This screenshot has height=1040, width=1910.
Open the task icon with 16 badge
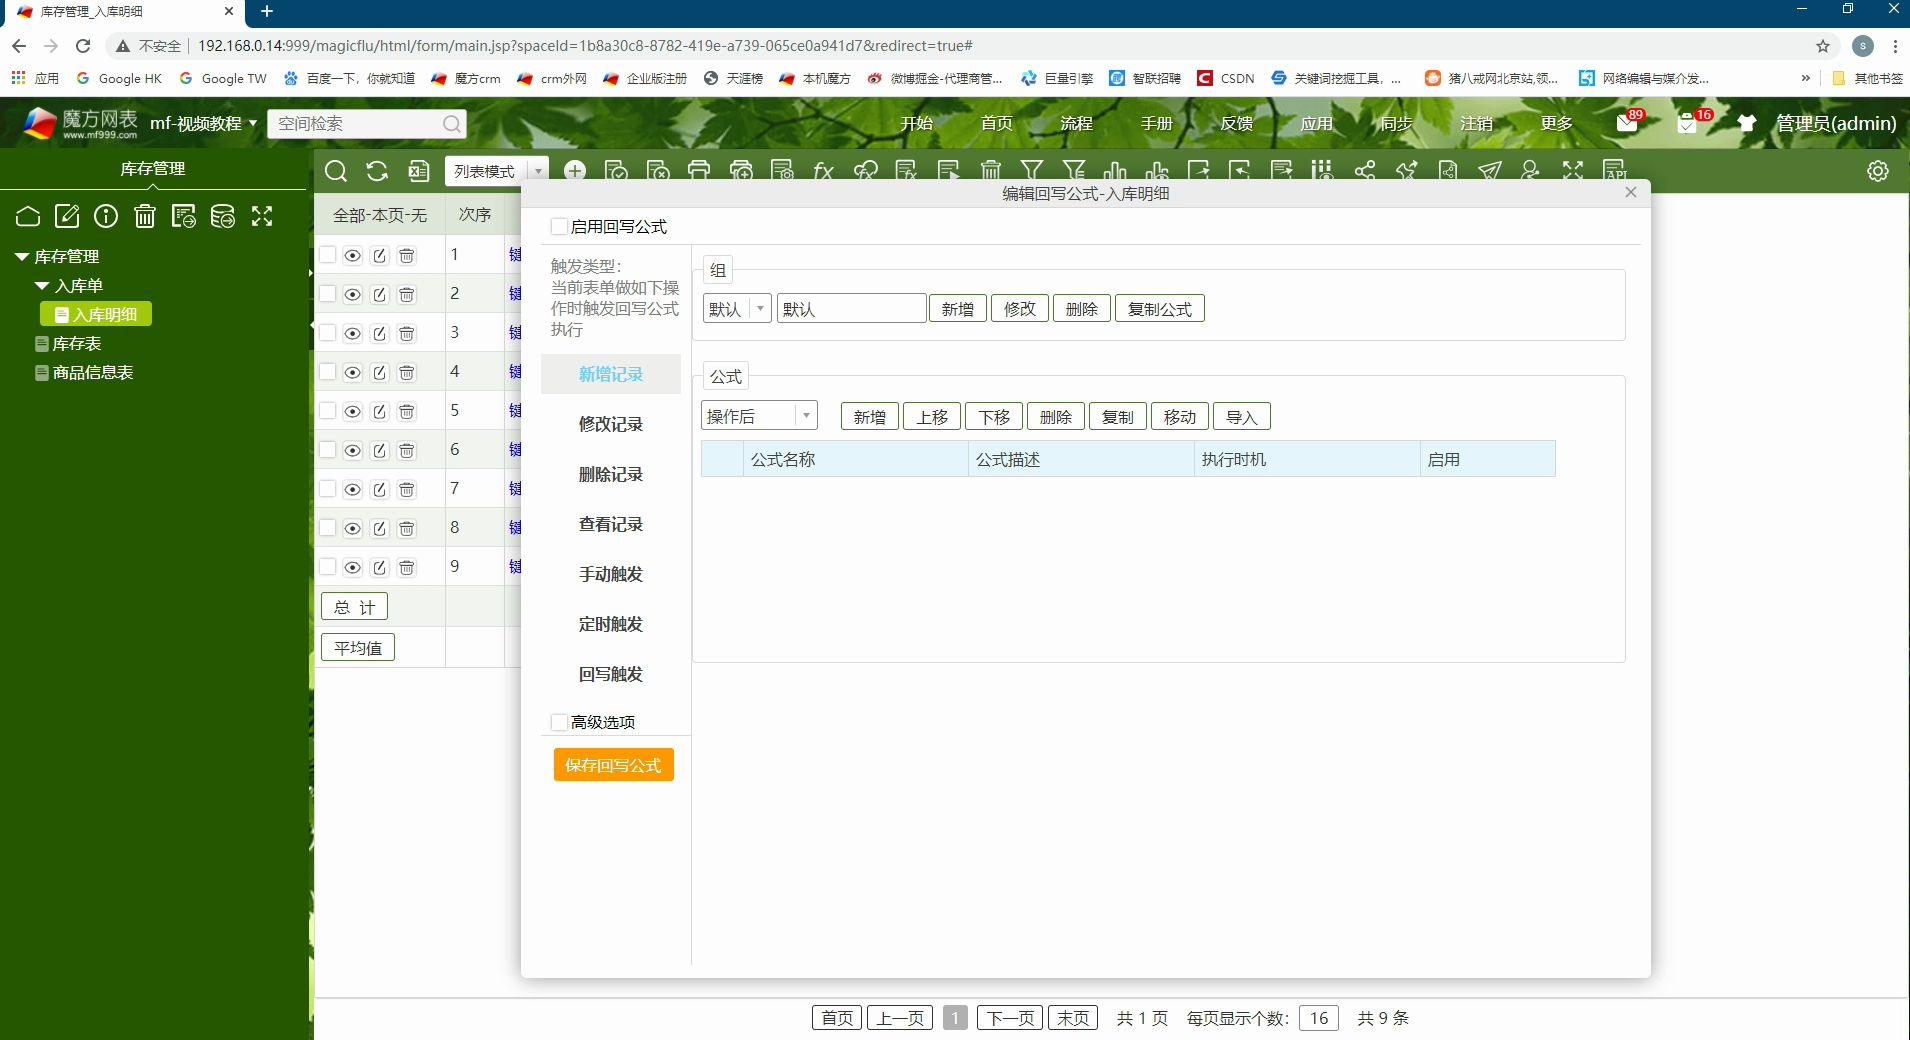coord(1688,123)
